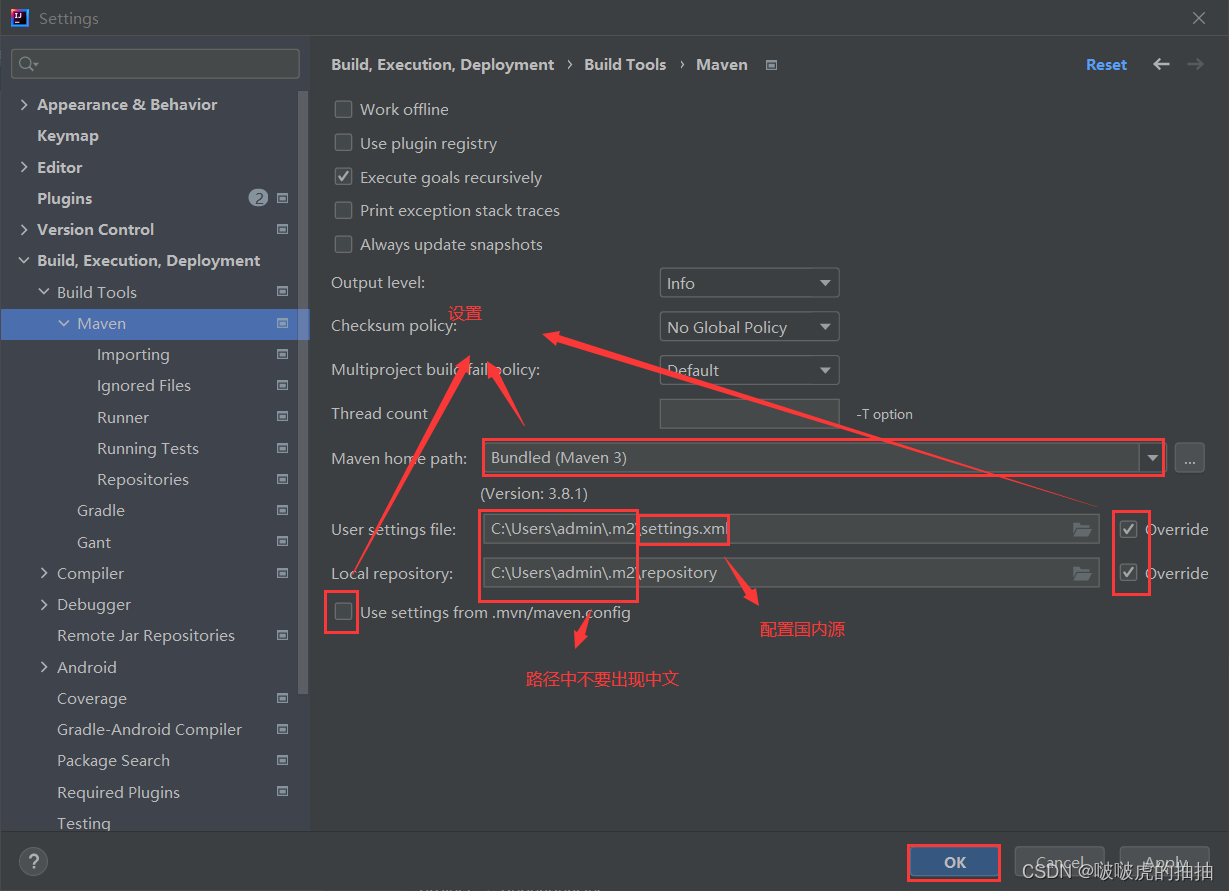Click the OK button

955,862
